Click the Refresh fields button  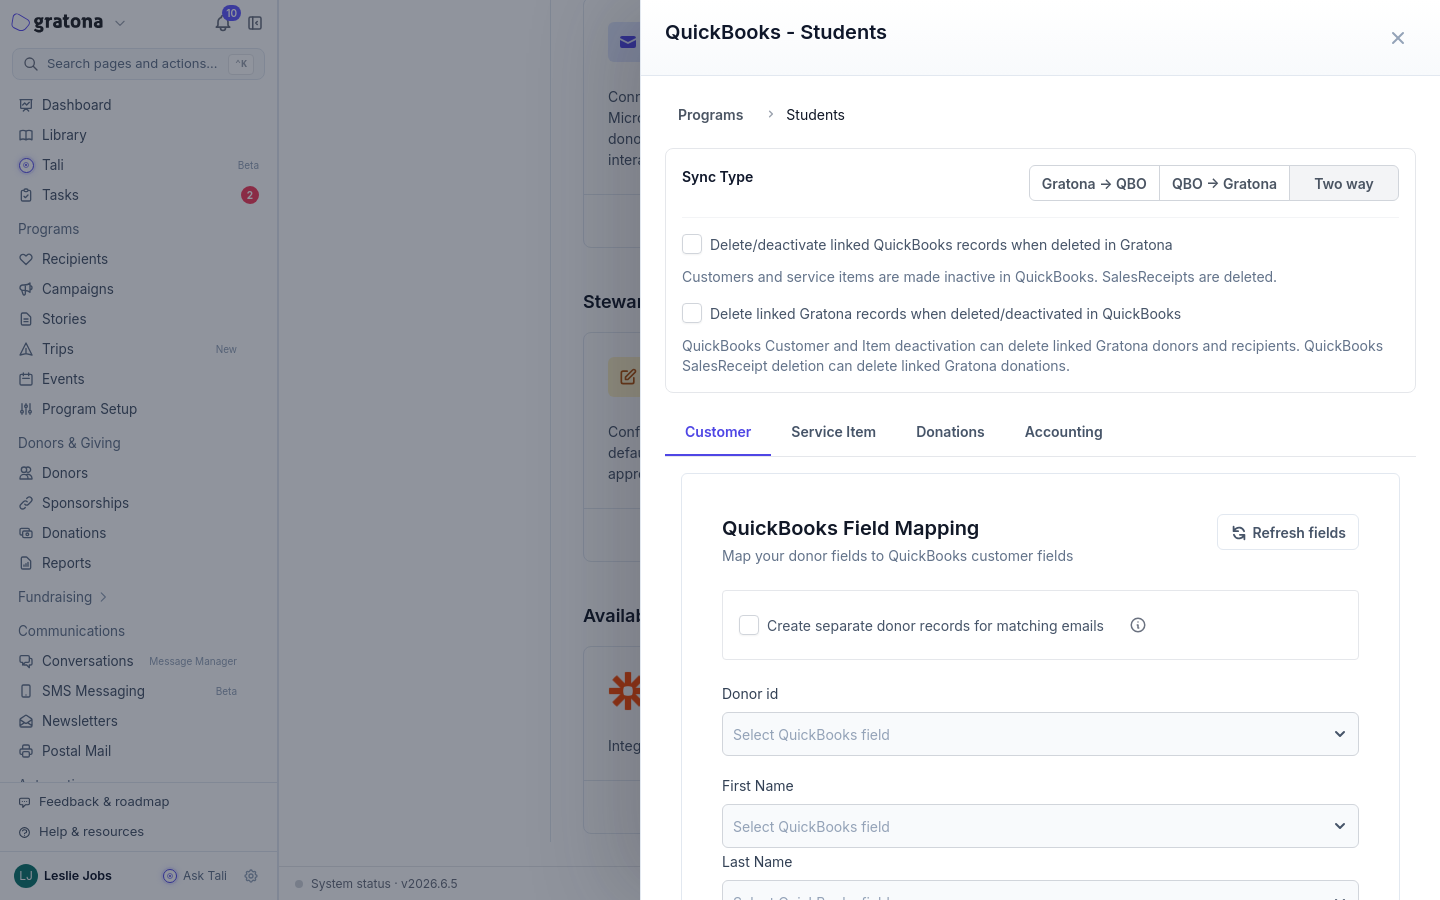pyautogui.click(x=1288, y=532)
